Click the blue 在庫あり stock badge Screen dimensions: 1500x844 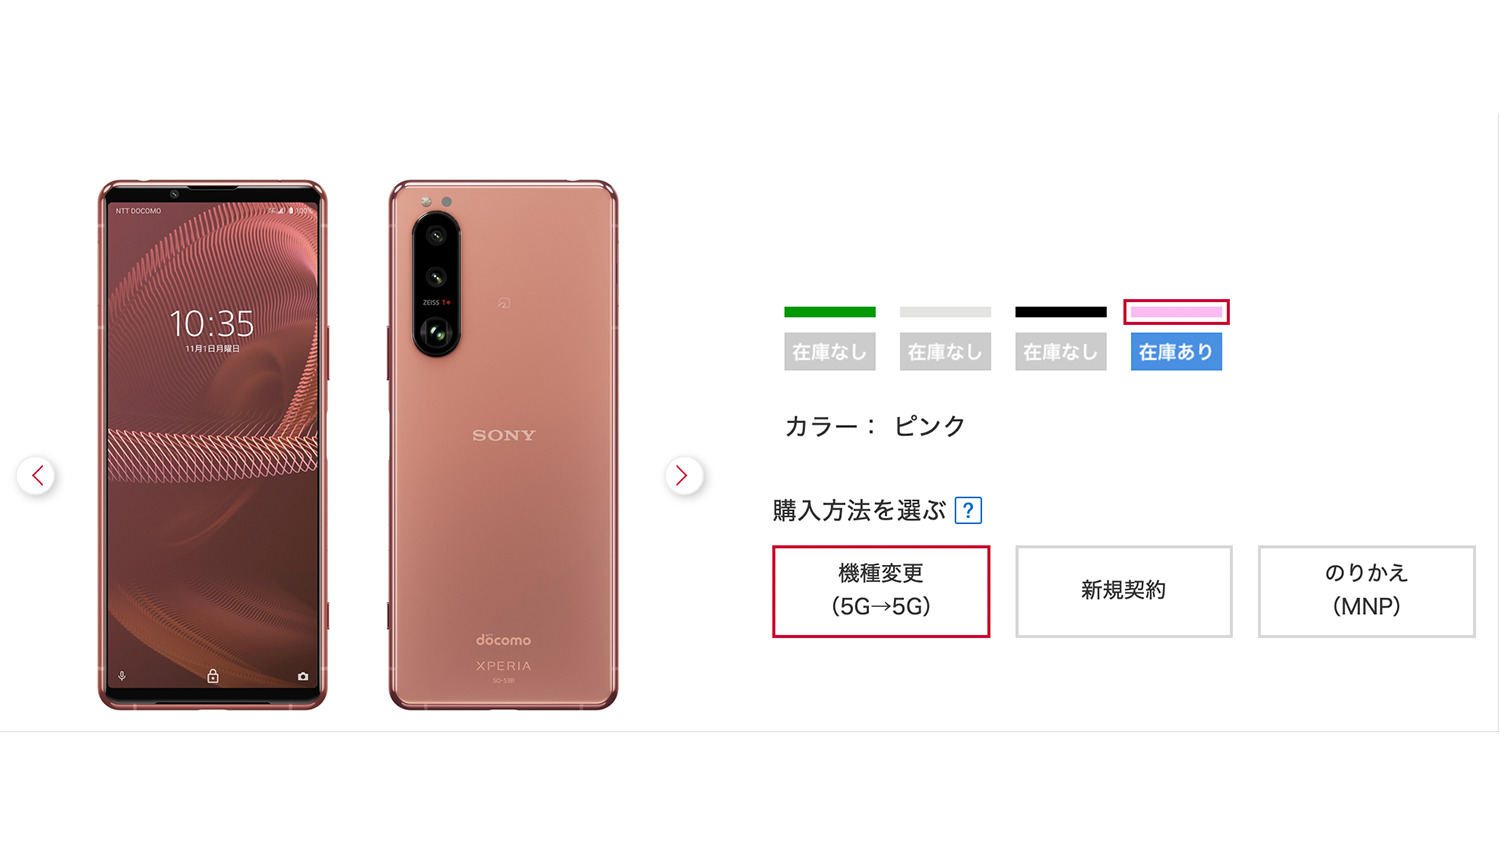tap(1176, 352)
